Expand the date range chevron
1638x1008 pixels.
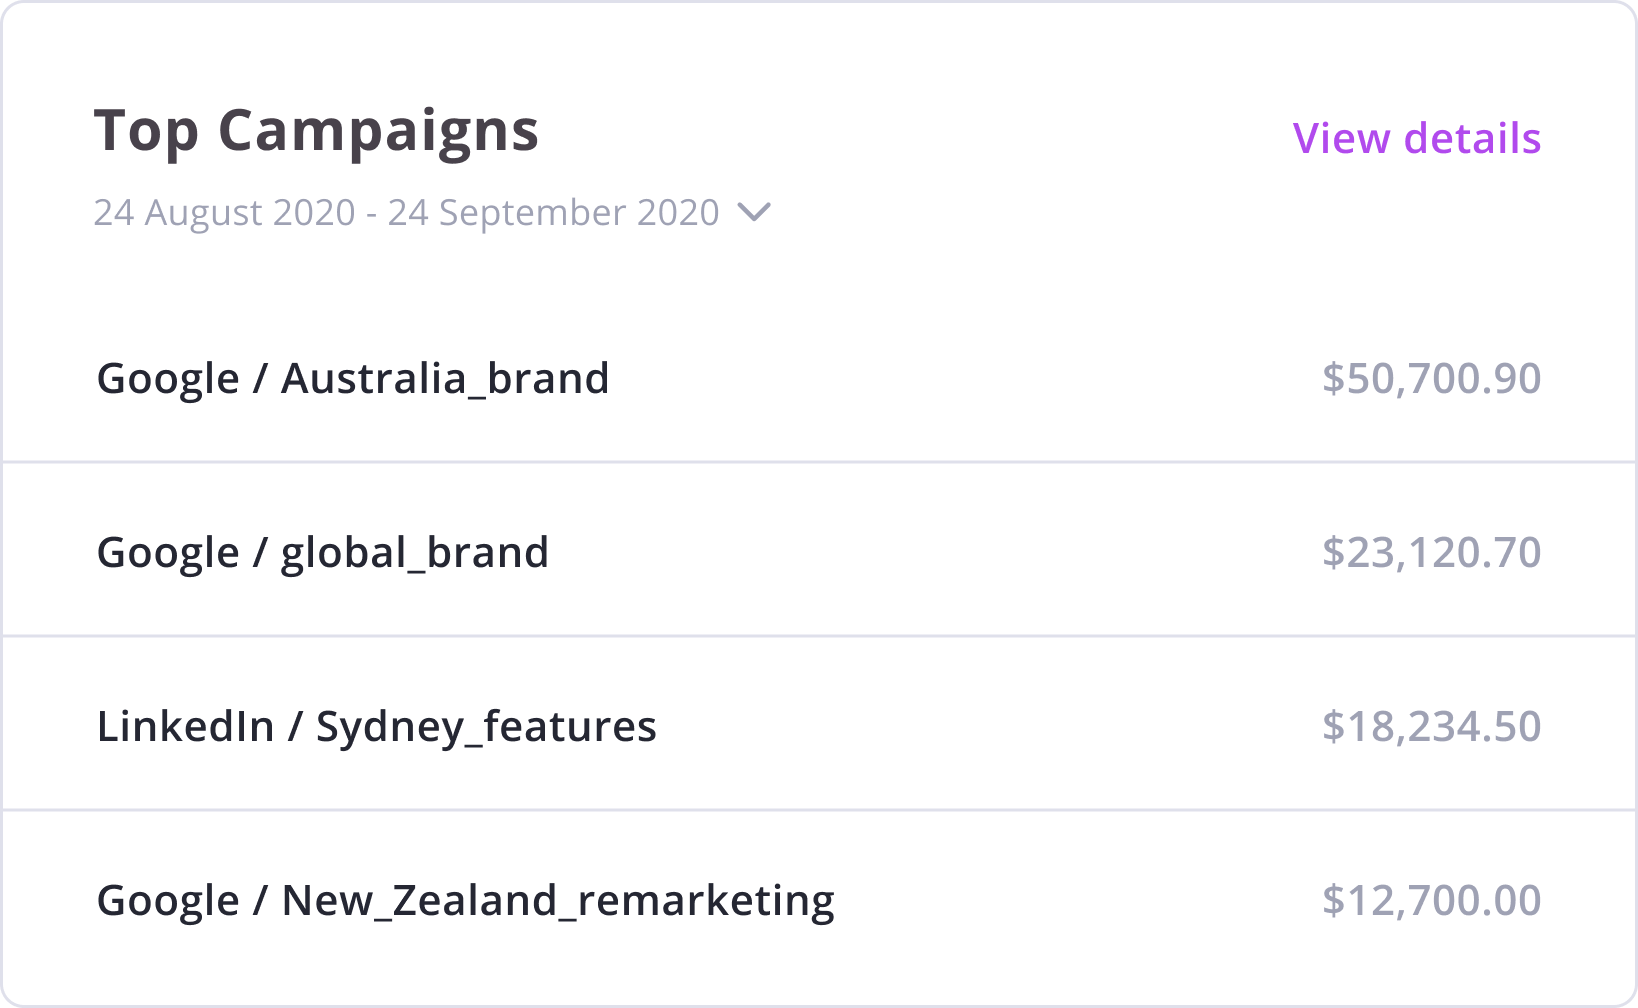[754, 212]
